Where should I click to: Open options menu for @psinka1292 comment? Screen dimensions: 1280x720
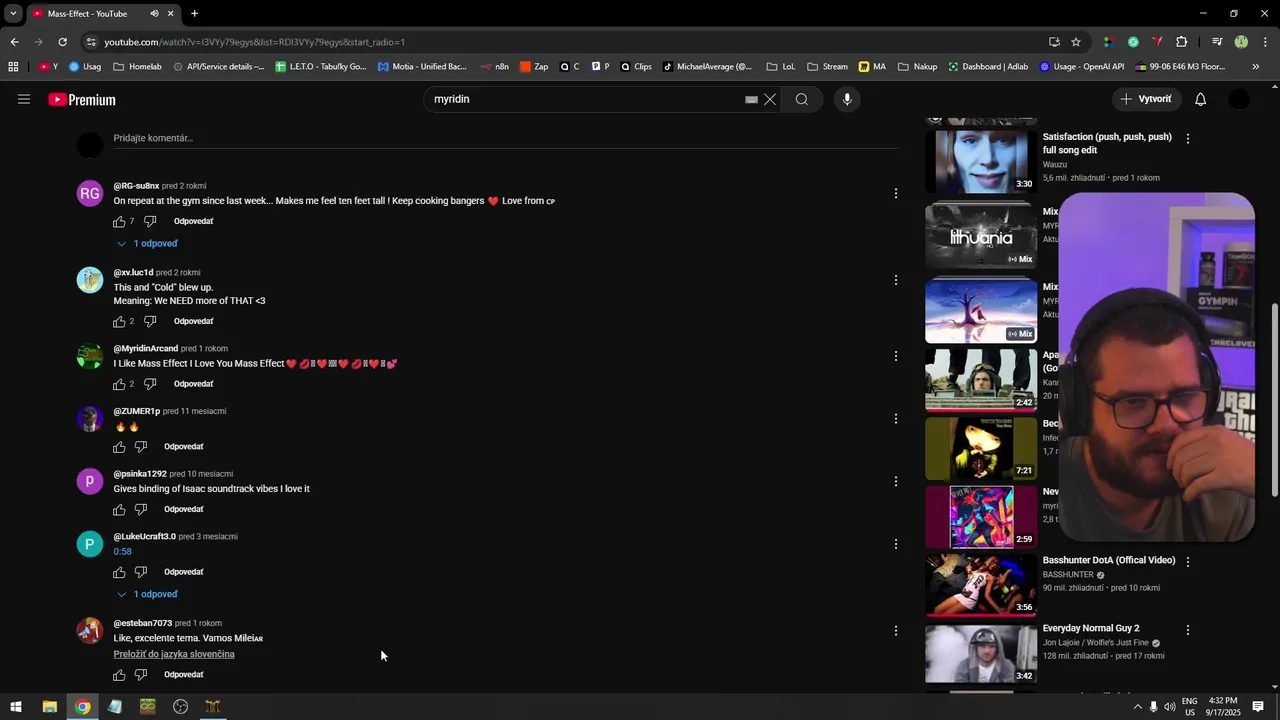pos(896,481)
